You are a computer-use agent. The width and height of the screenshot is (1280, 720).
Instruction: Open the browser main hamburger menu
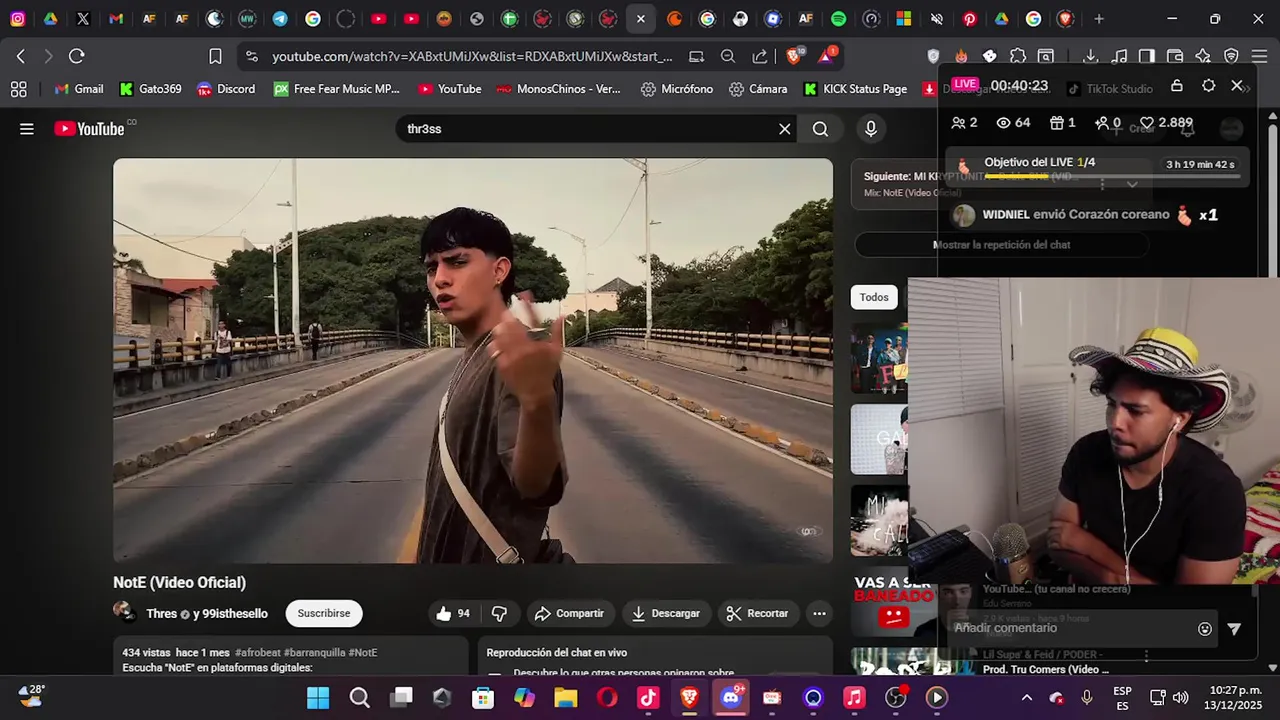tap(1259, 56)
